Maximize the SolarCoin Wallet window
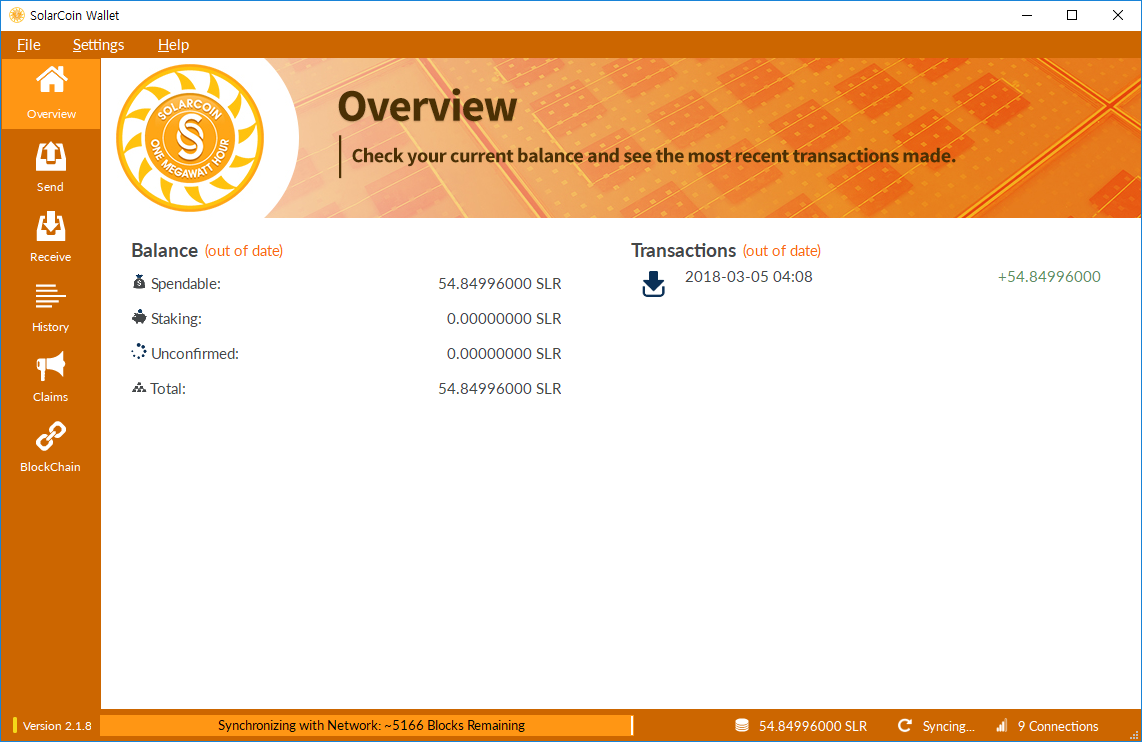 [x=1072, y=15]
